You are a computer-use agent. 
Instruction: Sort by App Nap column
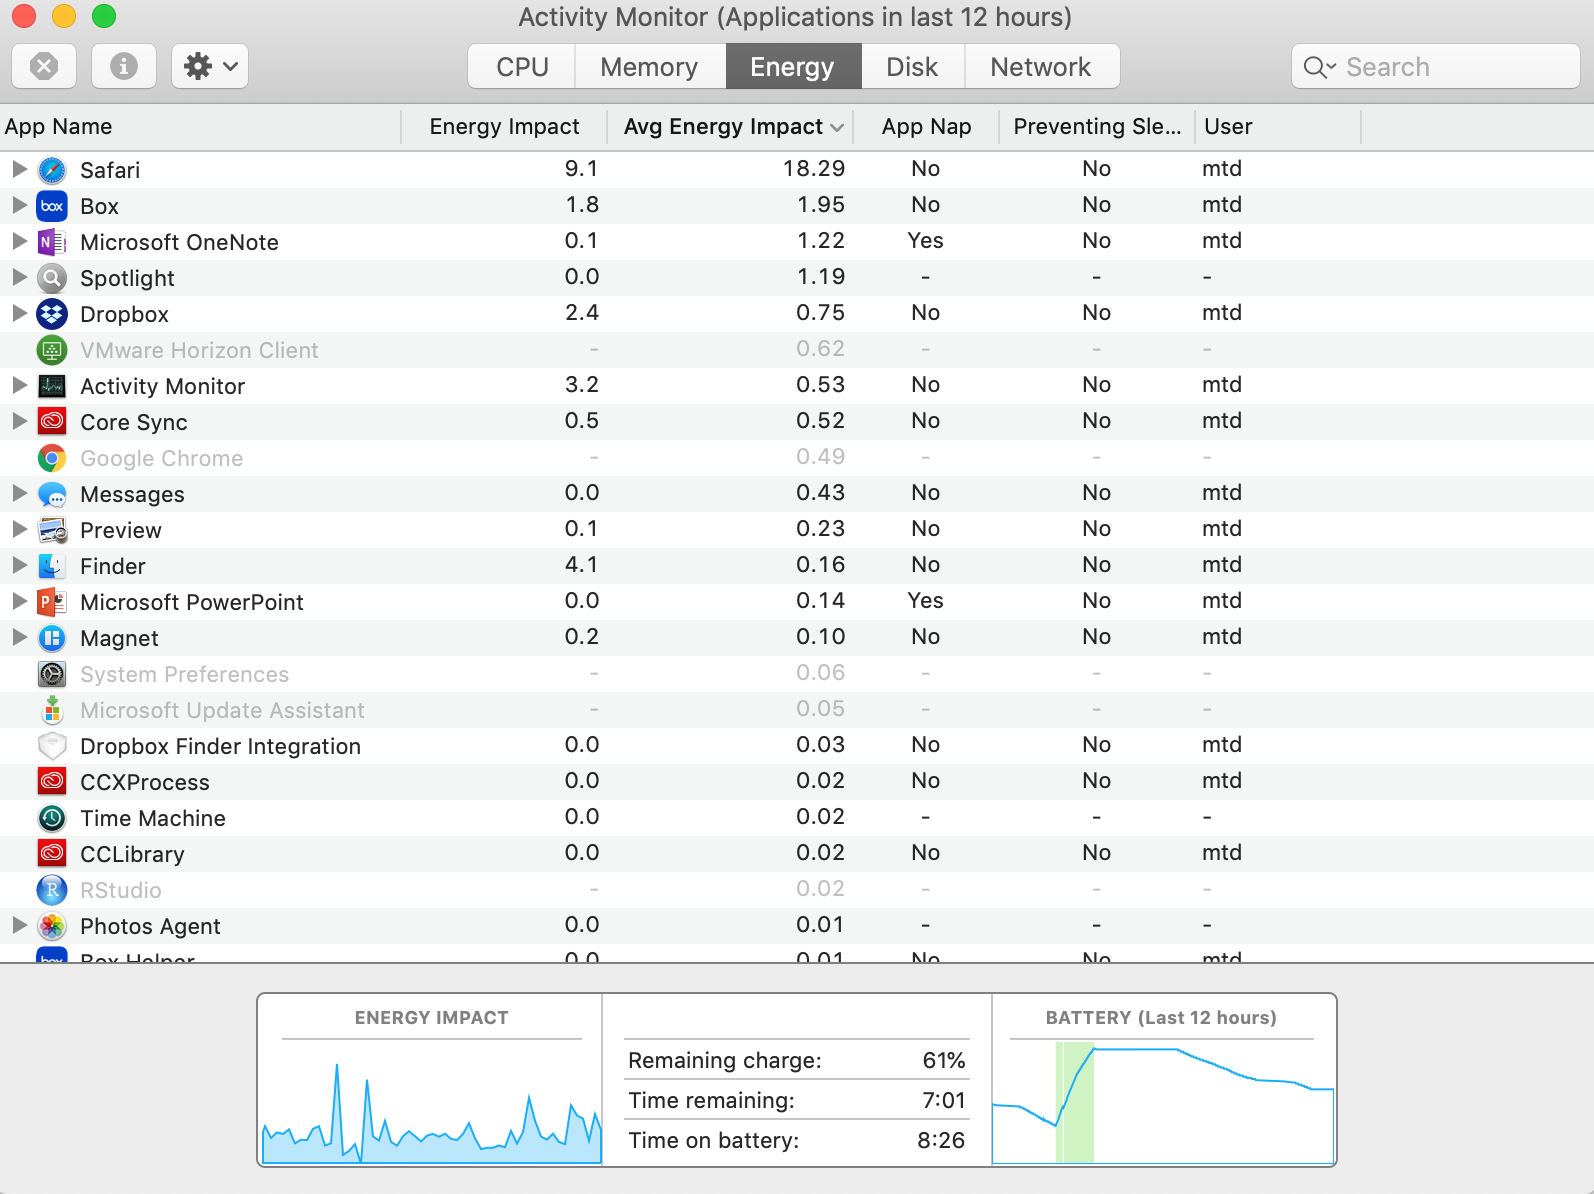926,127
